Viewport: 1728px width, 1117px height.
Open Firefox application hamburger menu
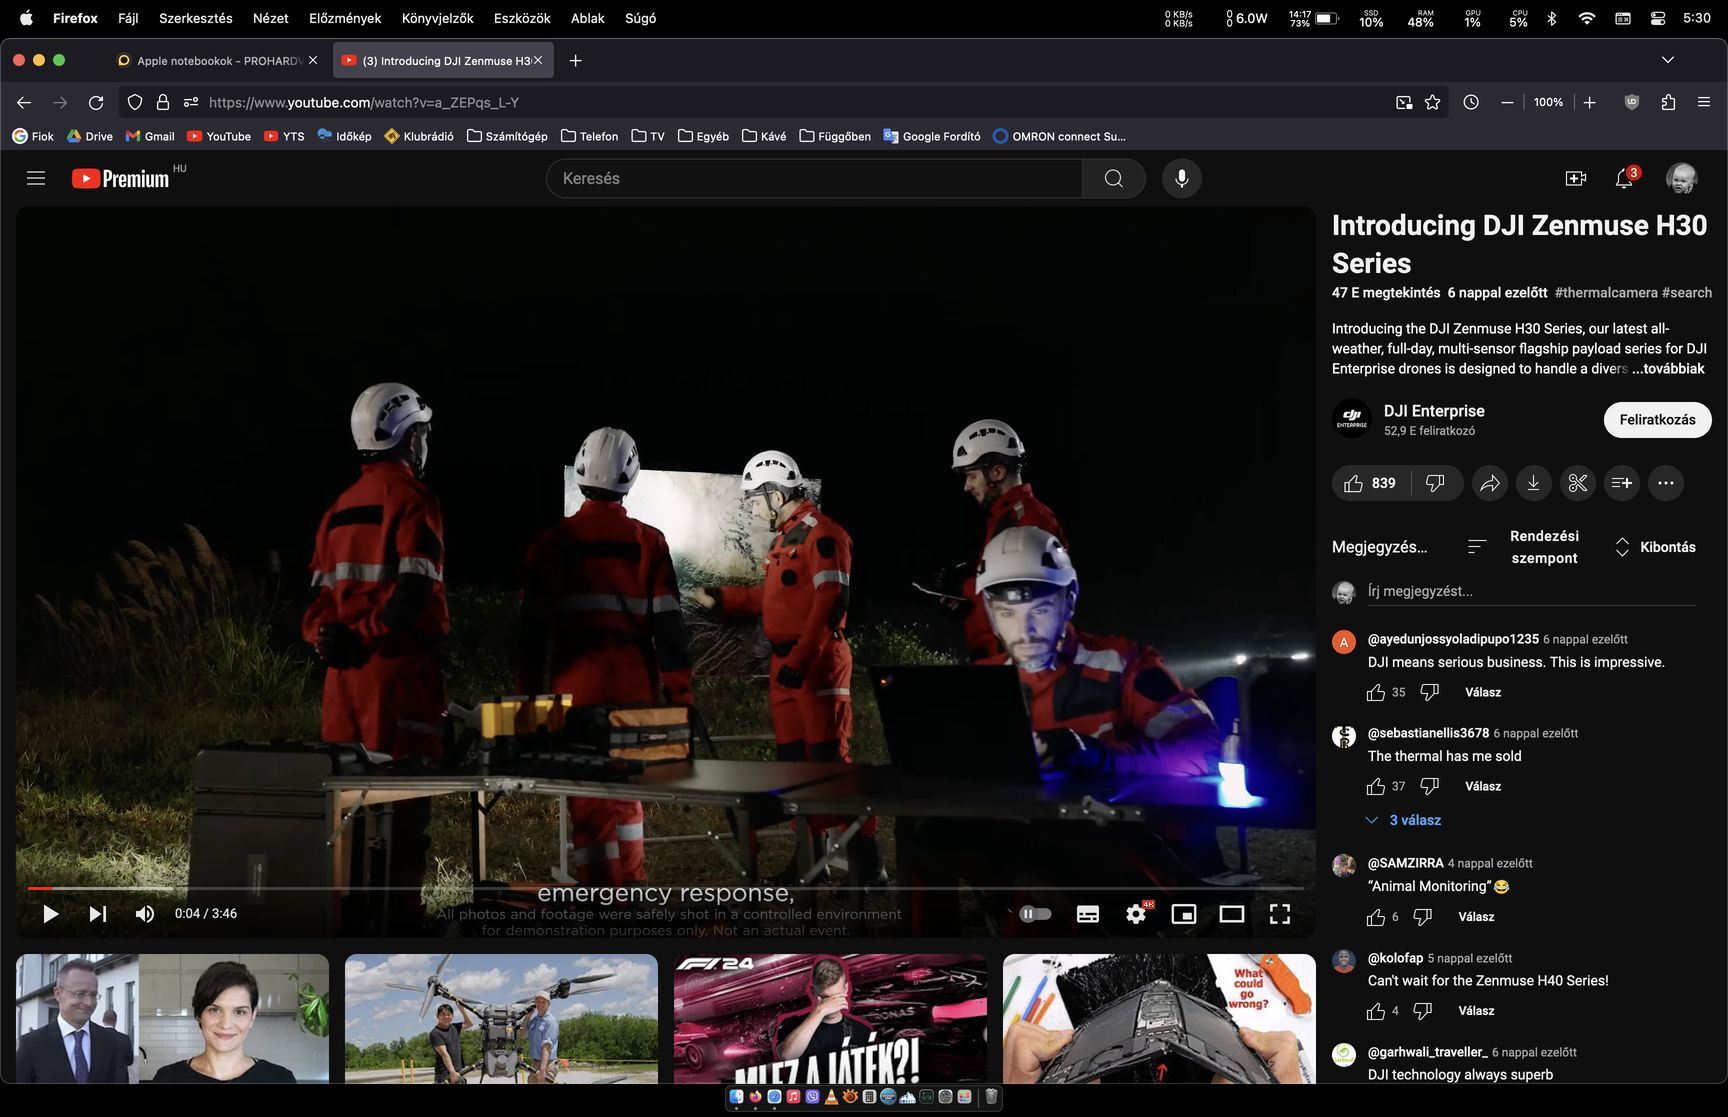click(x=1704, y=102)
